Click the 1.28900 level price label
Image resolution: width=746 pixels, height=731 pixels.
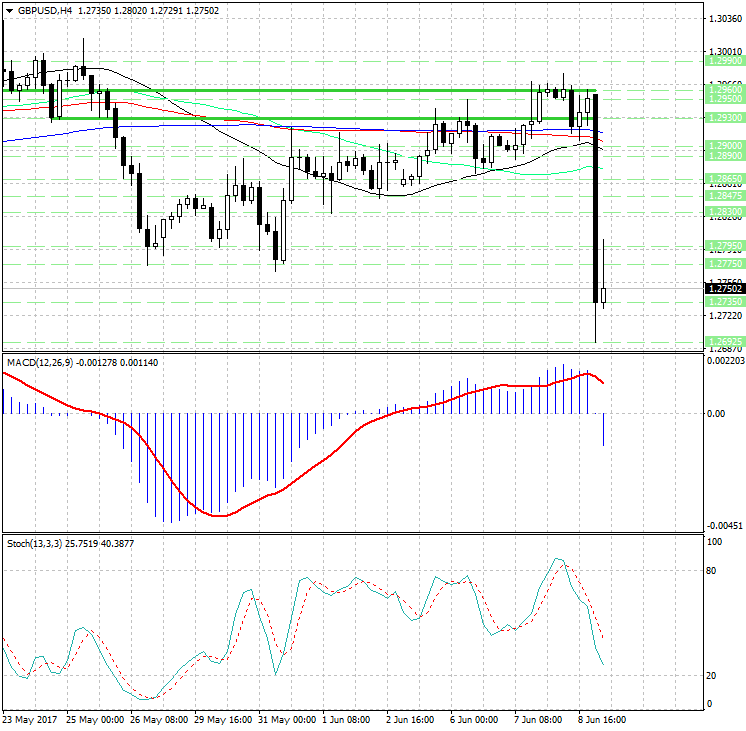point(725,156)
